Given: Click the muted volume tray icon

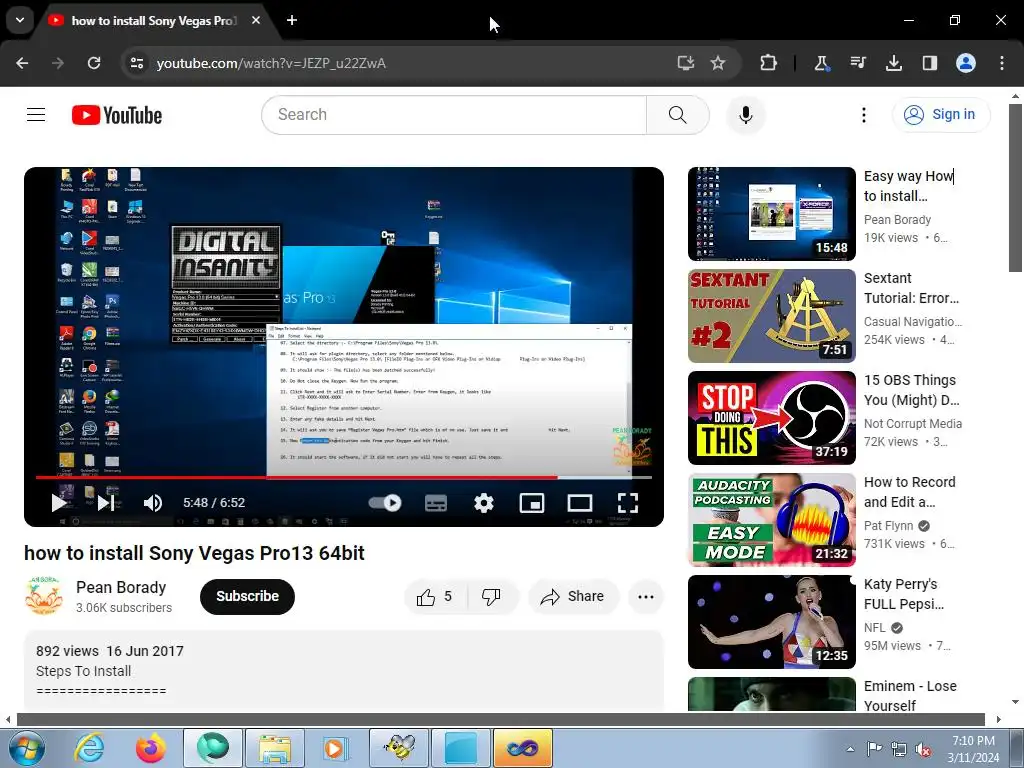Looking at the screenshot, I should point(923,749).
